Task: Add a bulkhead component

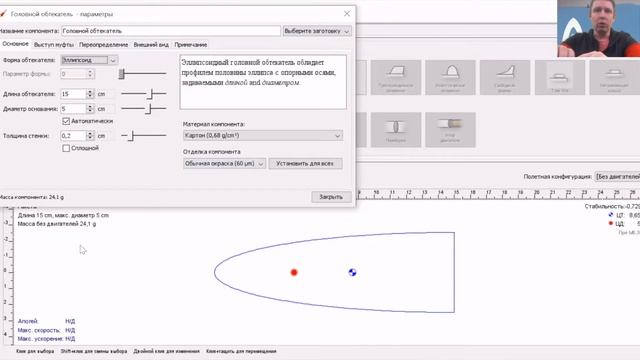Action: click(x=396, y=130)
